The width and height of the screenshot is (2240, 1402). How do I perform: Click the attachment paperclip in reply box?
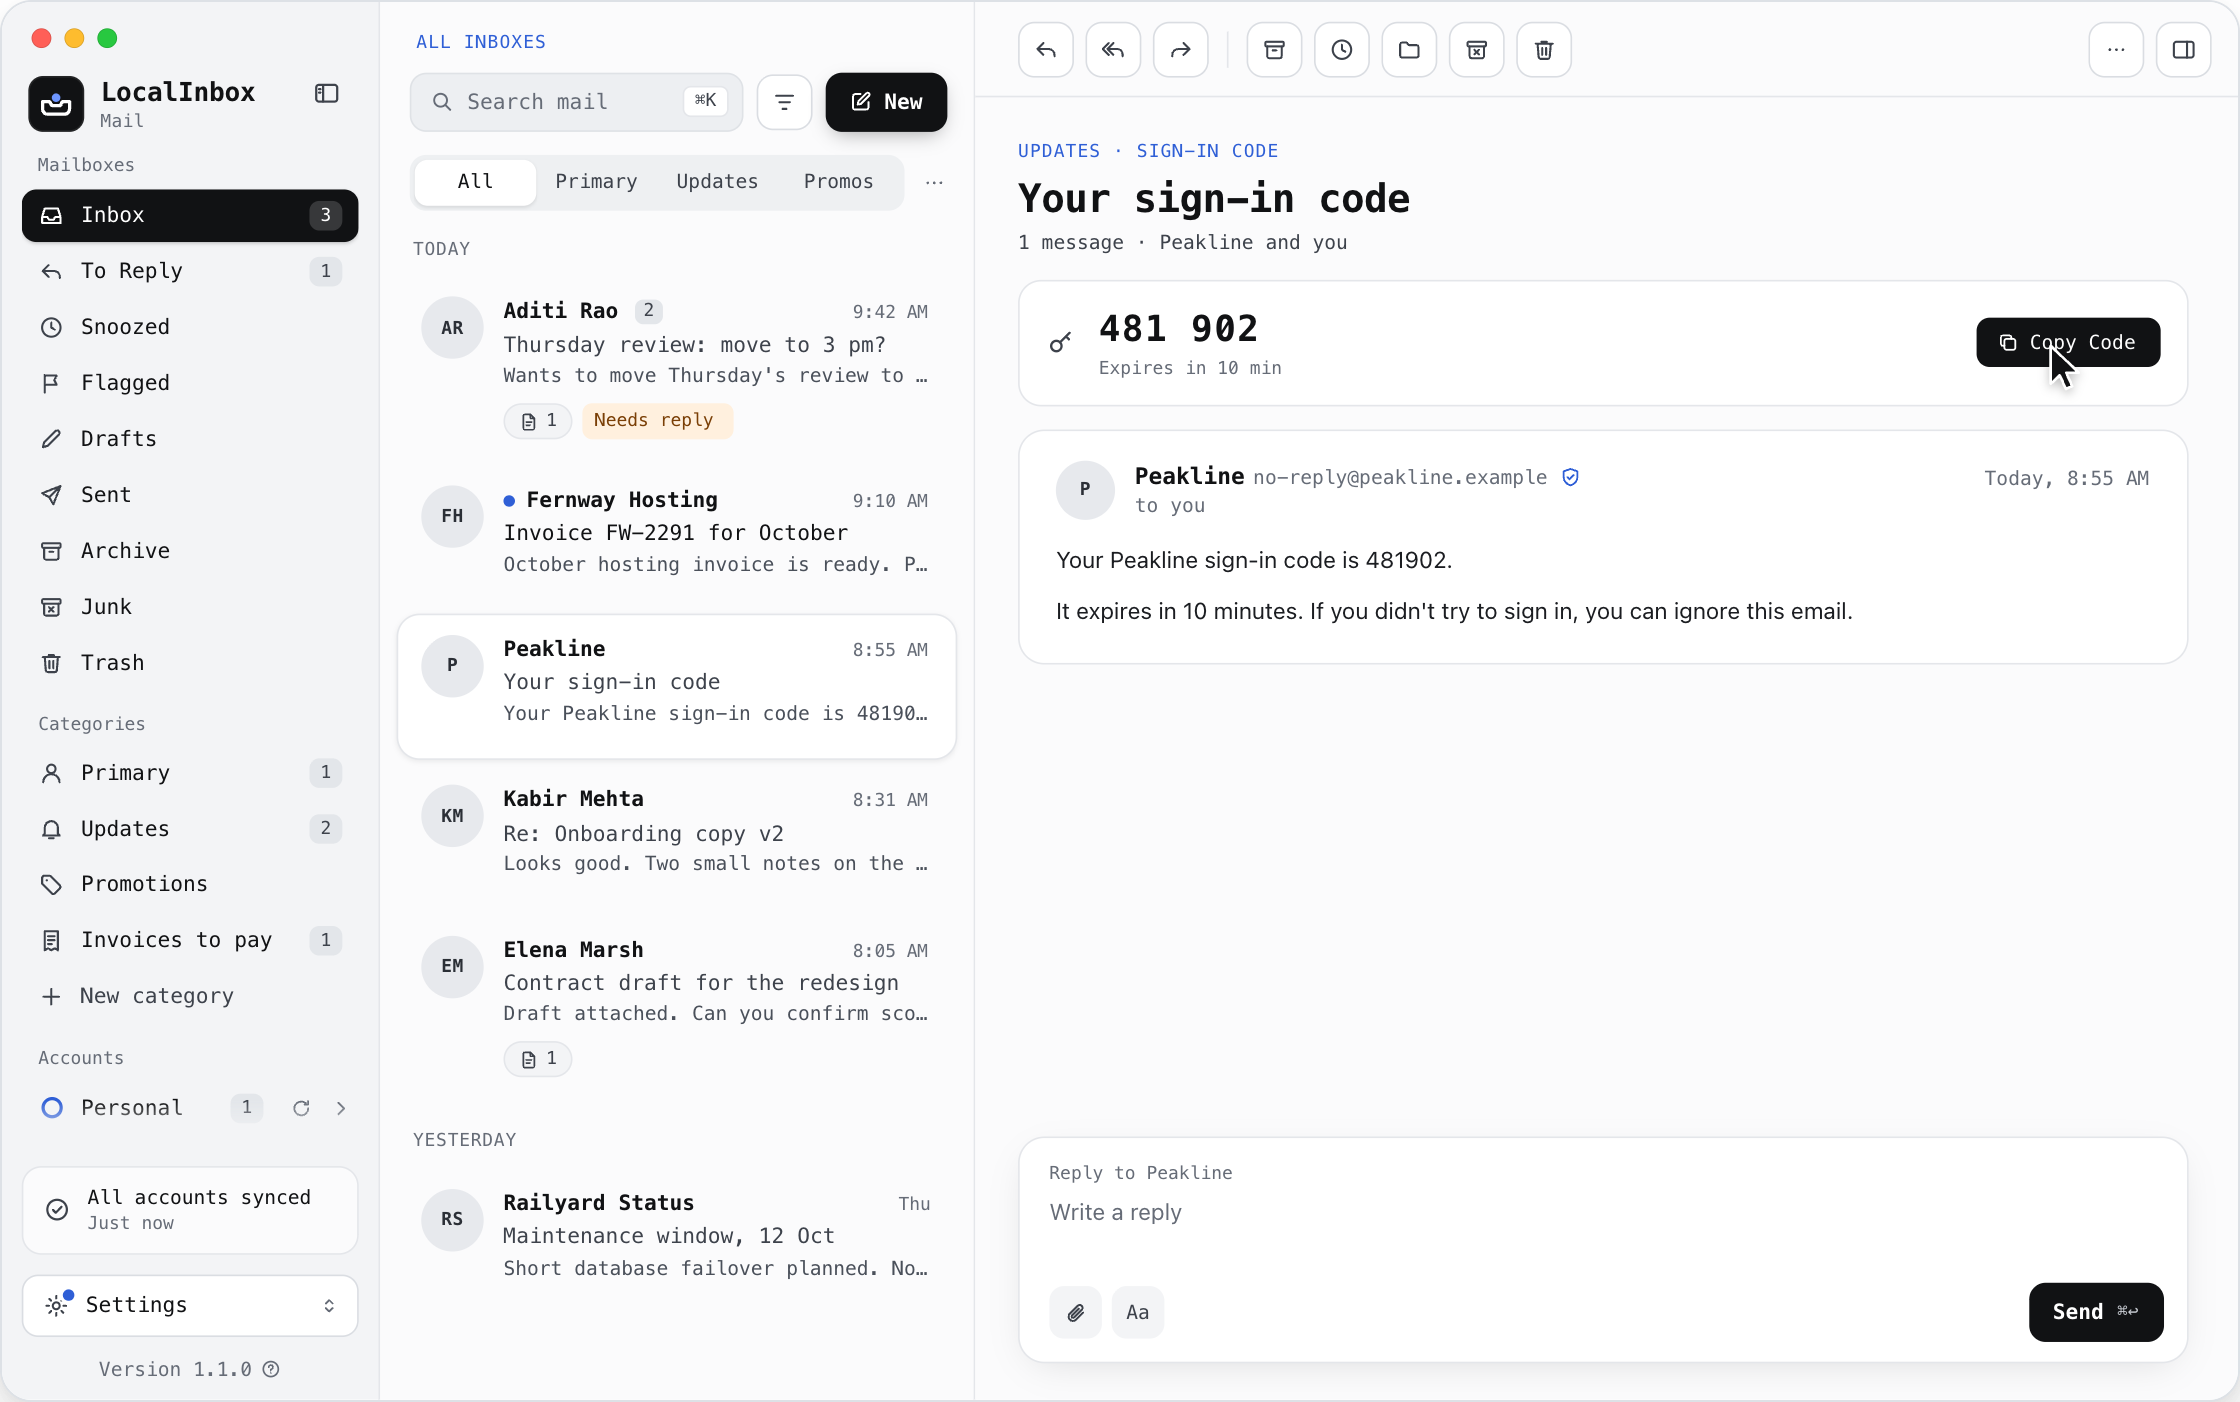point(1076,1312)
